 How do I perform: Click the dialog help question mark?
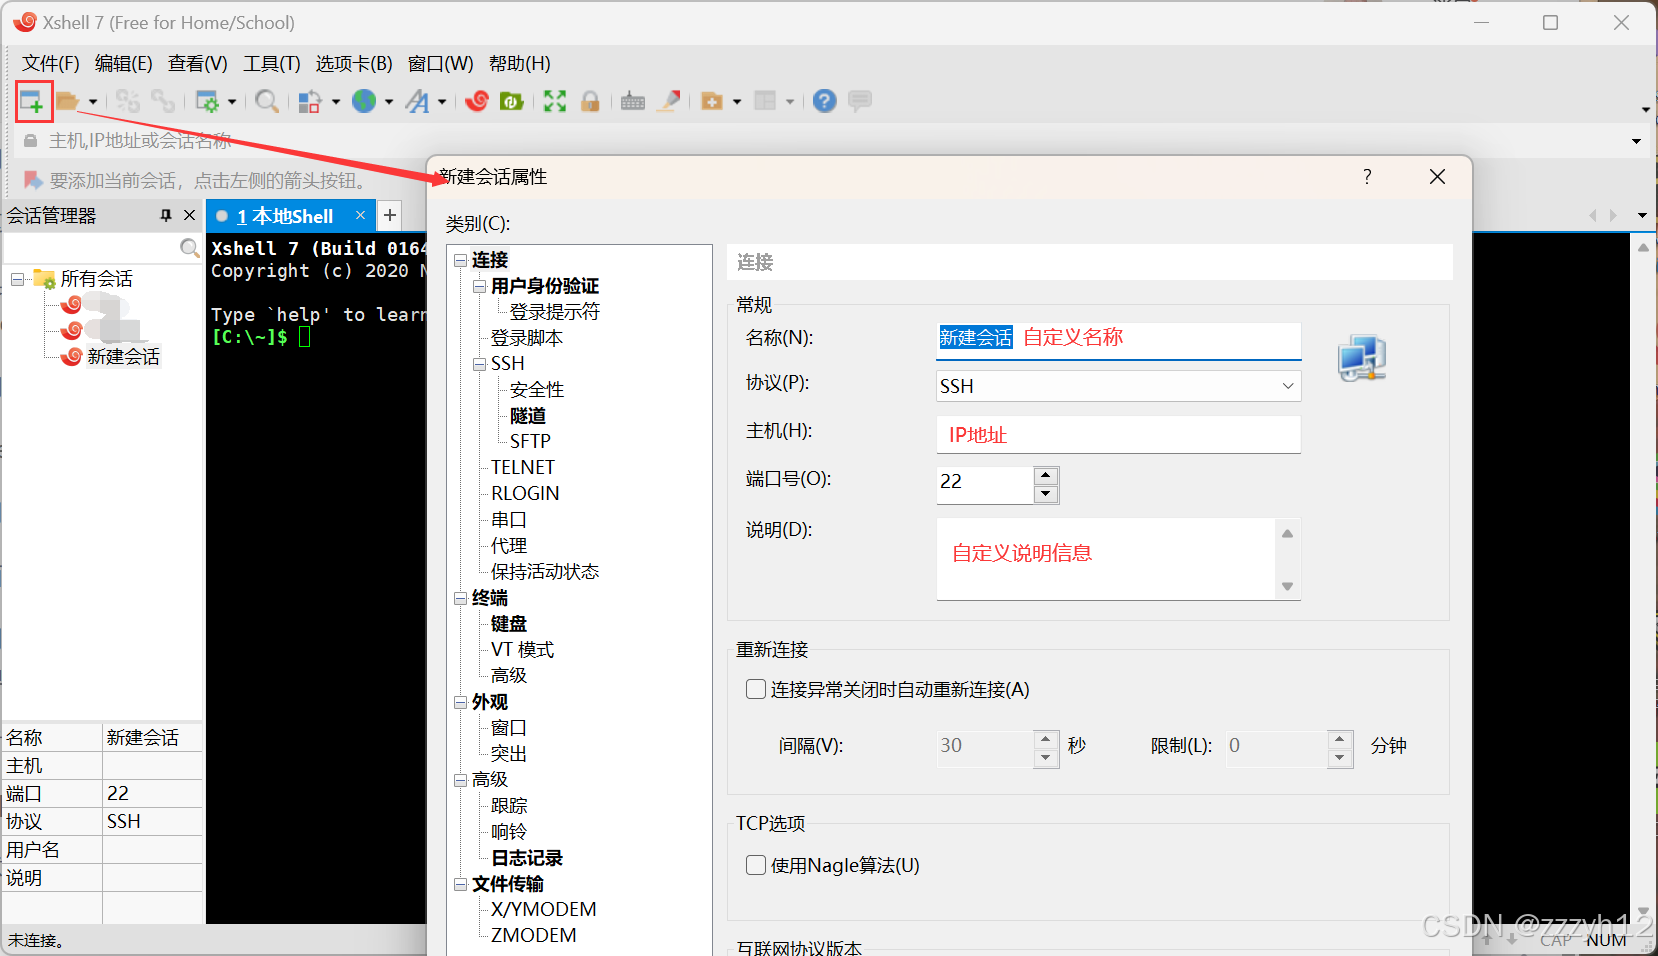[x=1367, y=177]
